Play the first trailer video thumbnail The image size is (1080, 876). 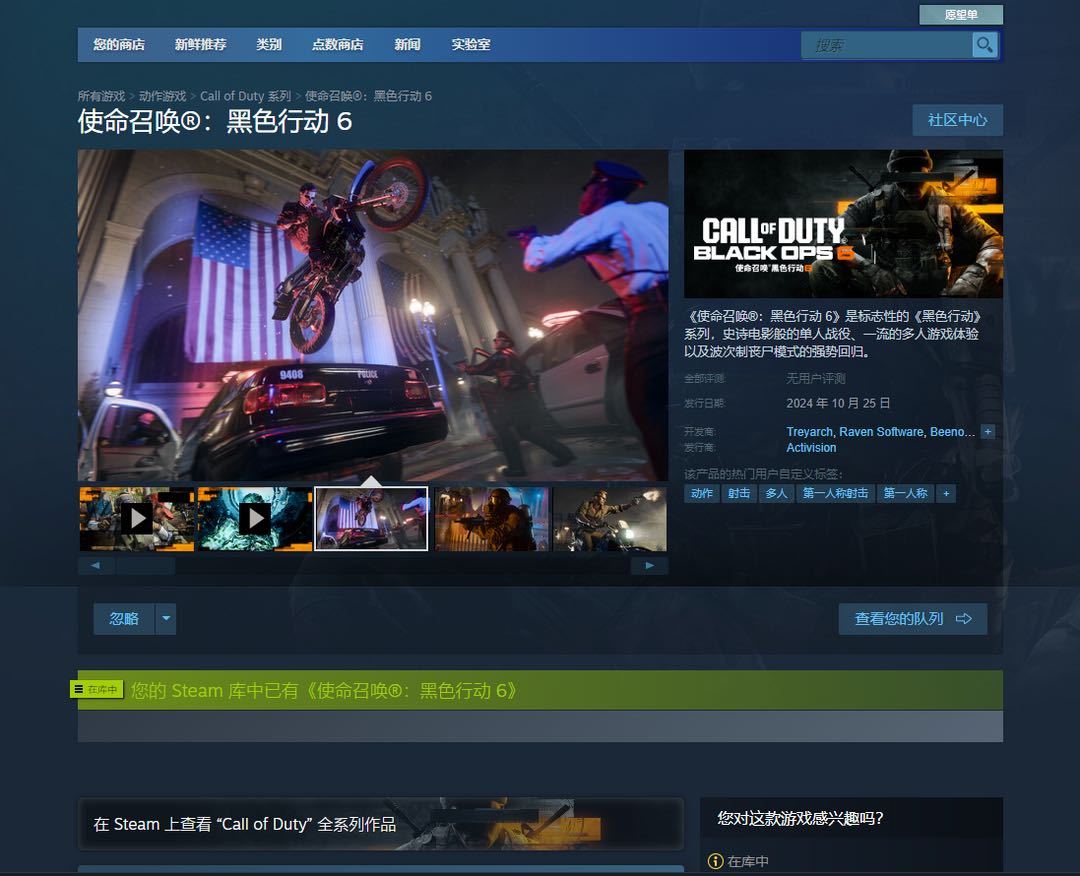137,518
